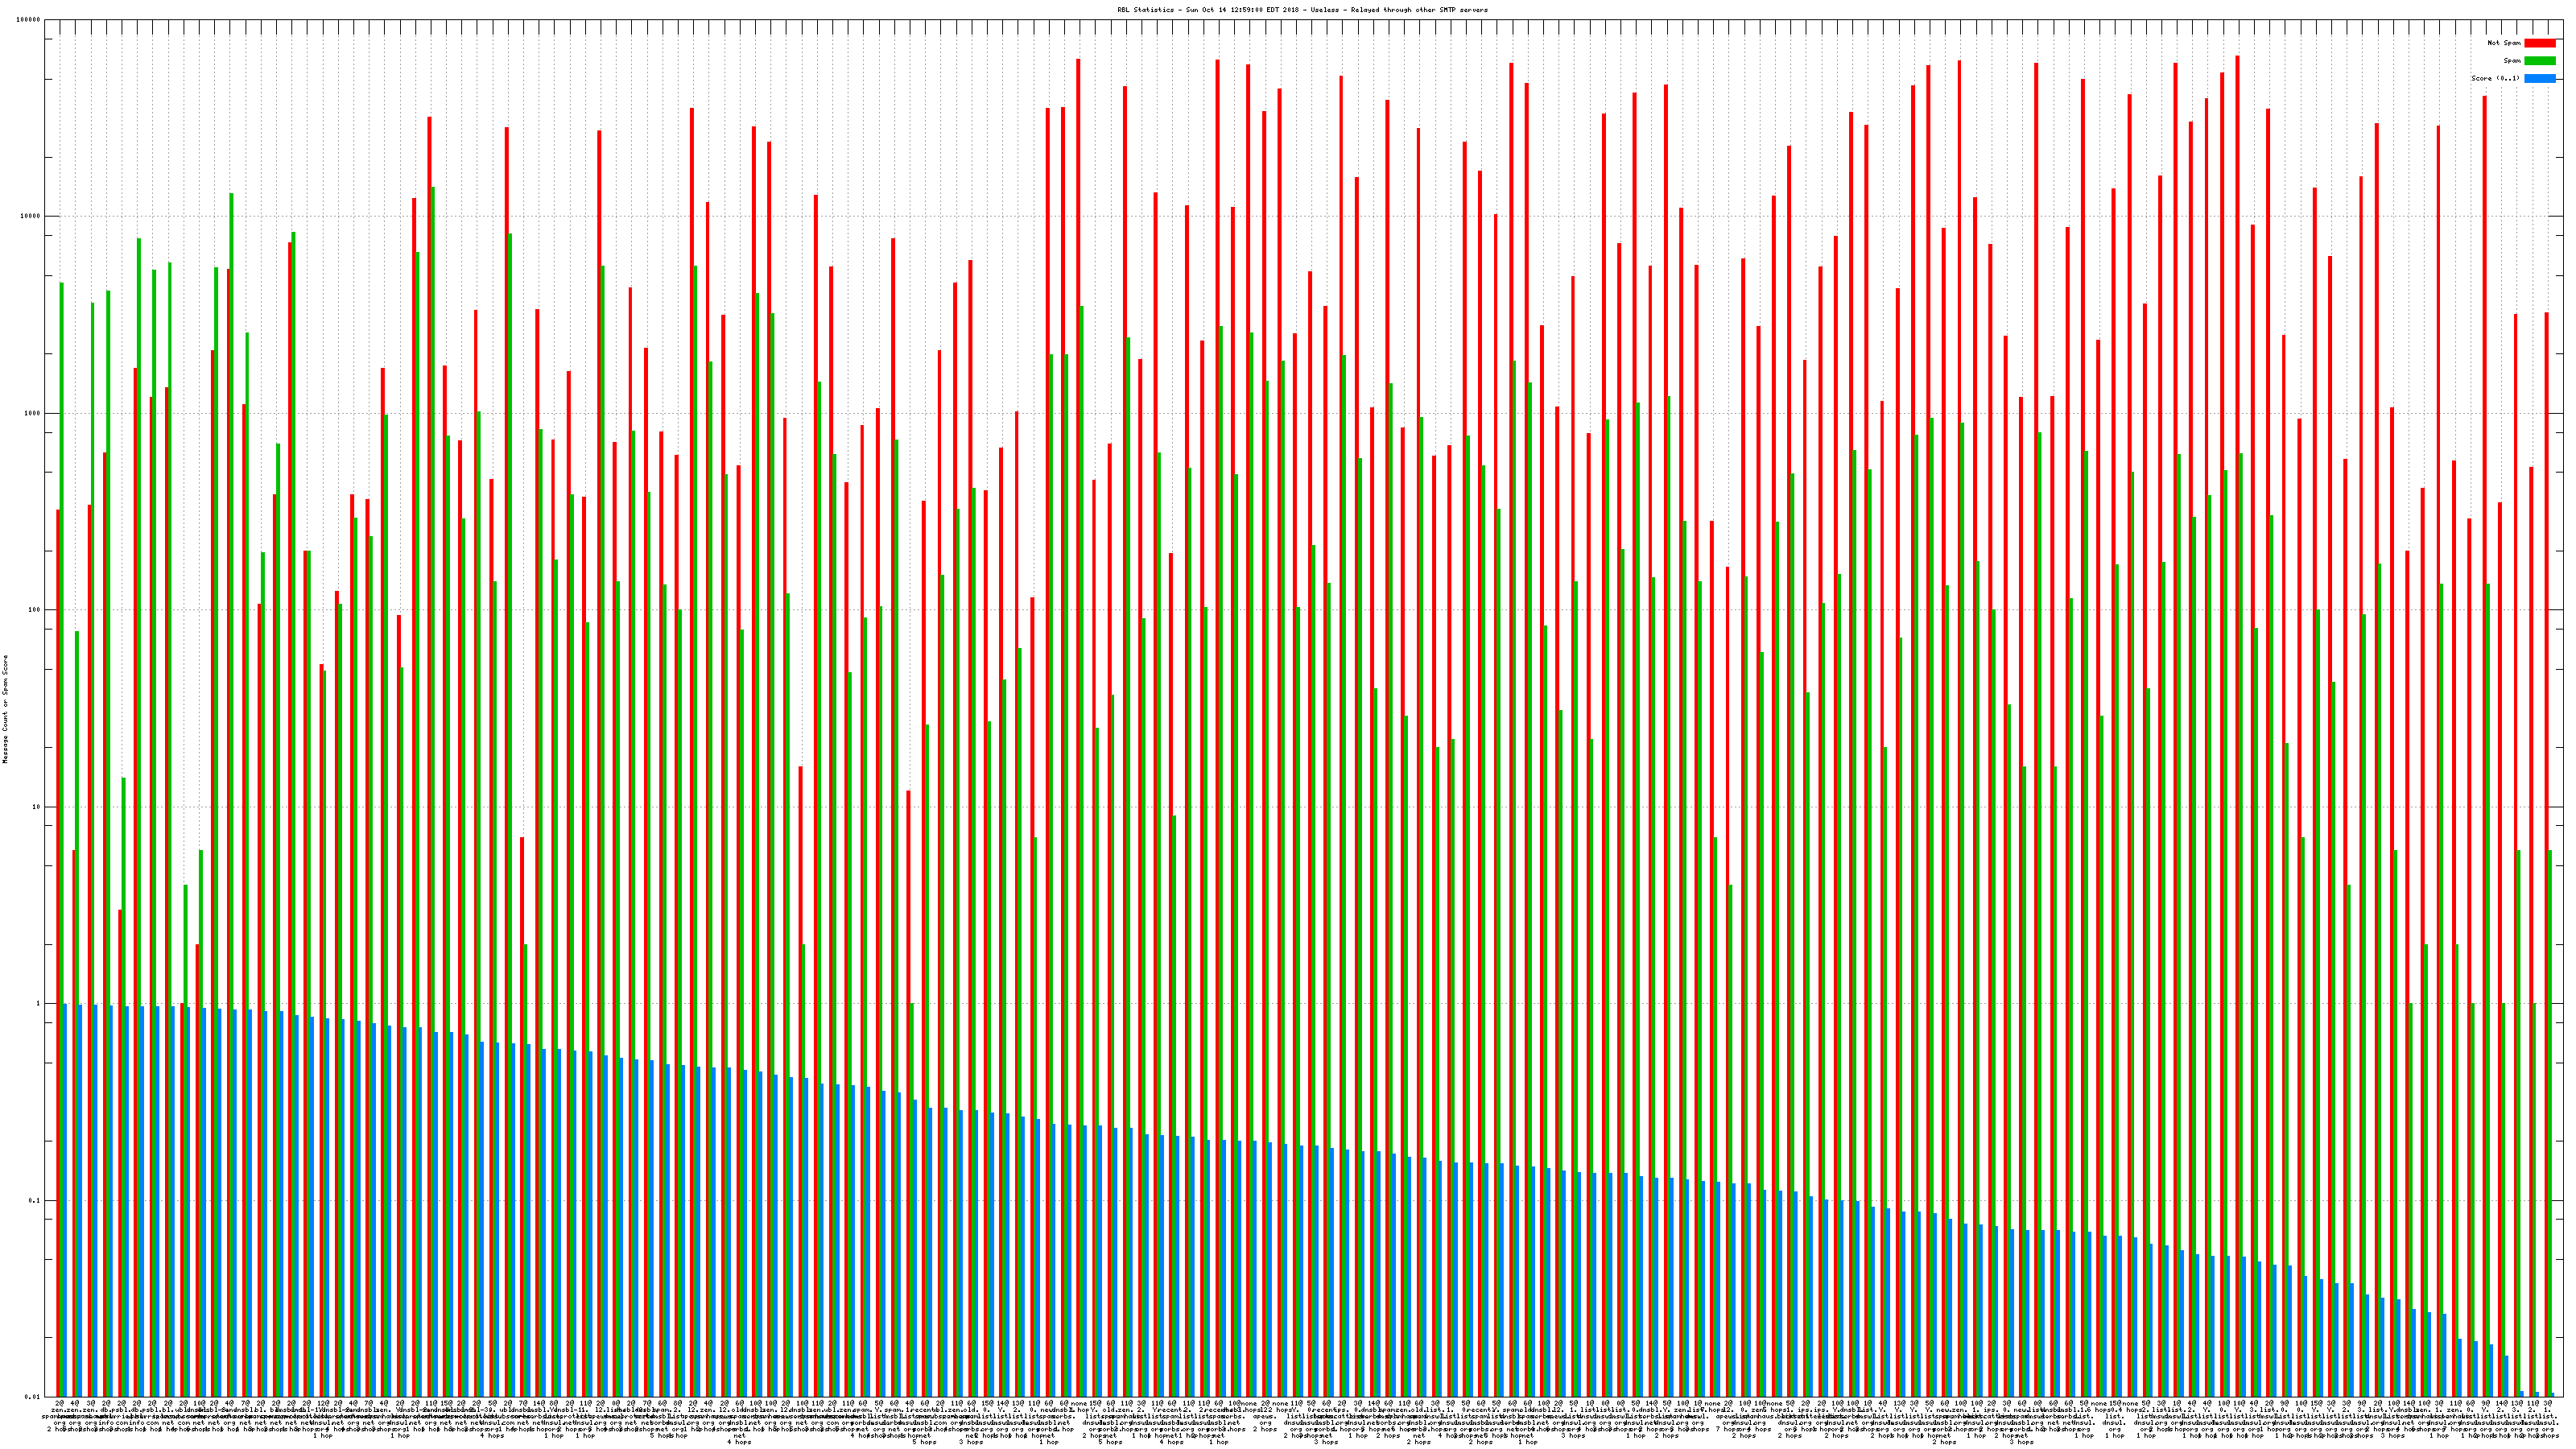The width and height of the screenshot is (2576, 1449).
Task: Click the "Spam" legend label text
Action: (x=2512, y=61)
